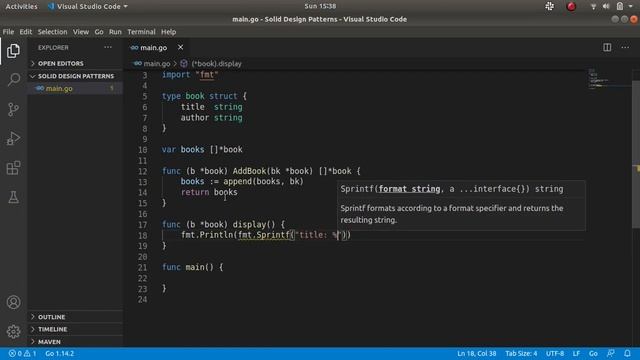Click the clock Sun 15:38
640x360 pixels.
(x=320, y=6)
